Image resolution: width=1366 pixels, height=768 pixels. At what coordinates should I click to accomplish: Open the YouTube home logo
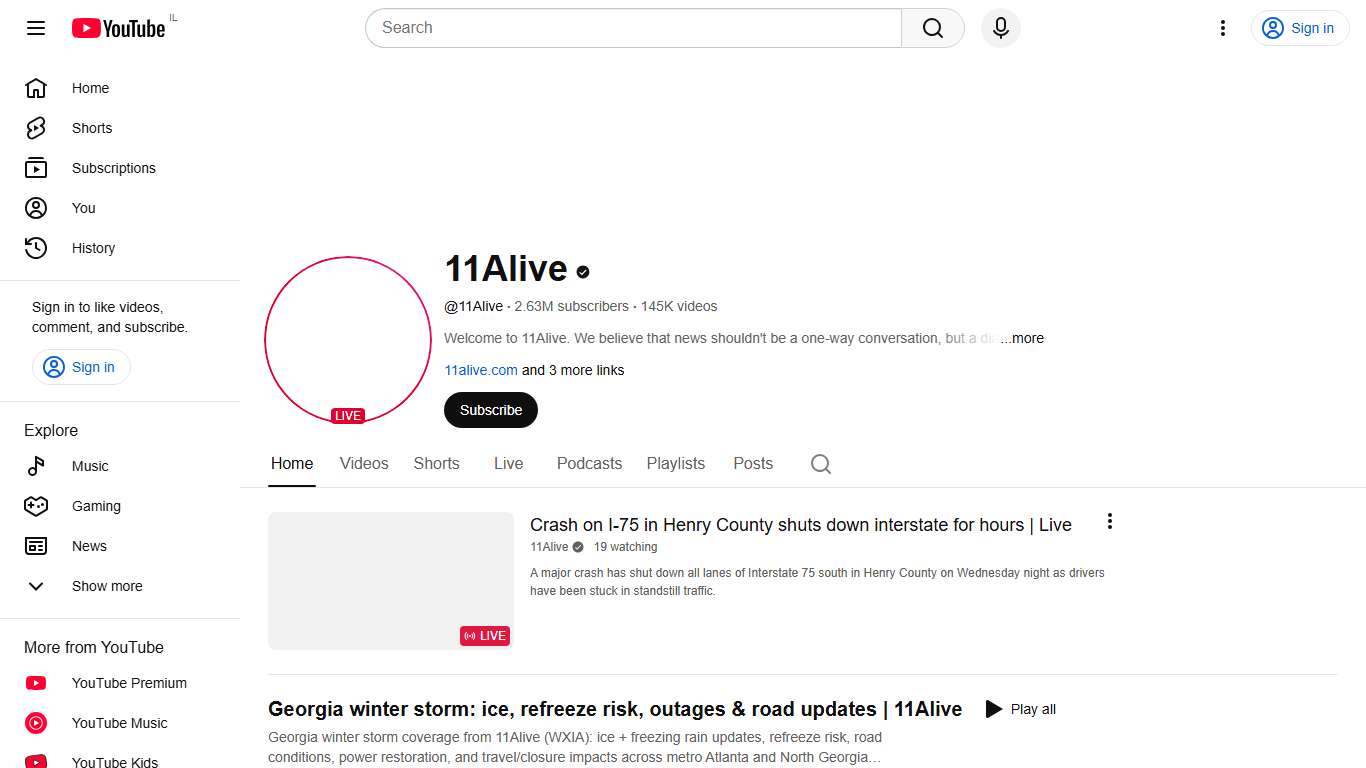118,28
